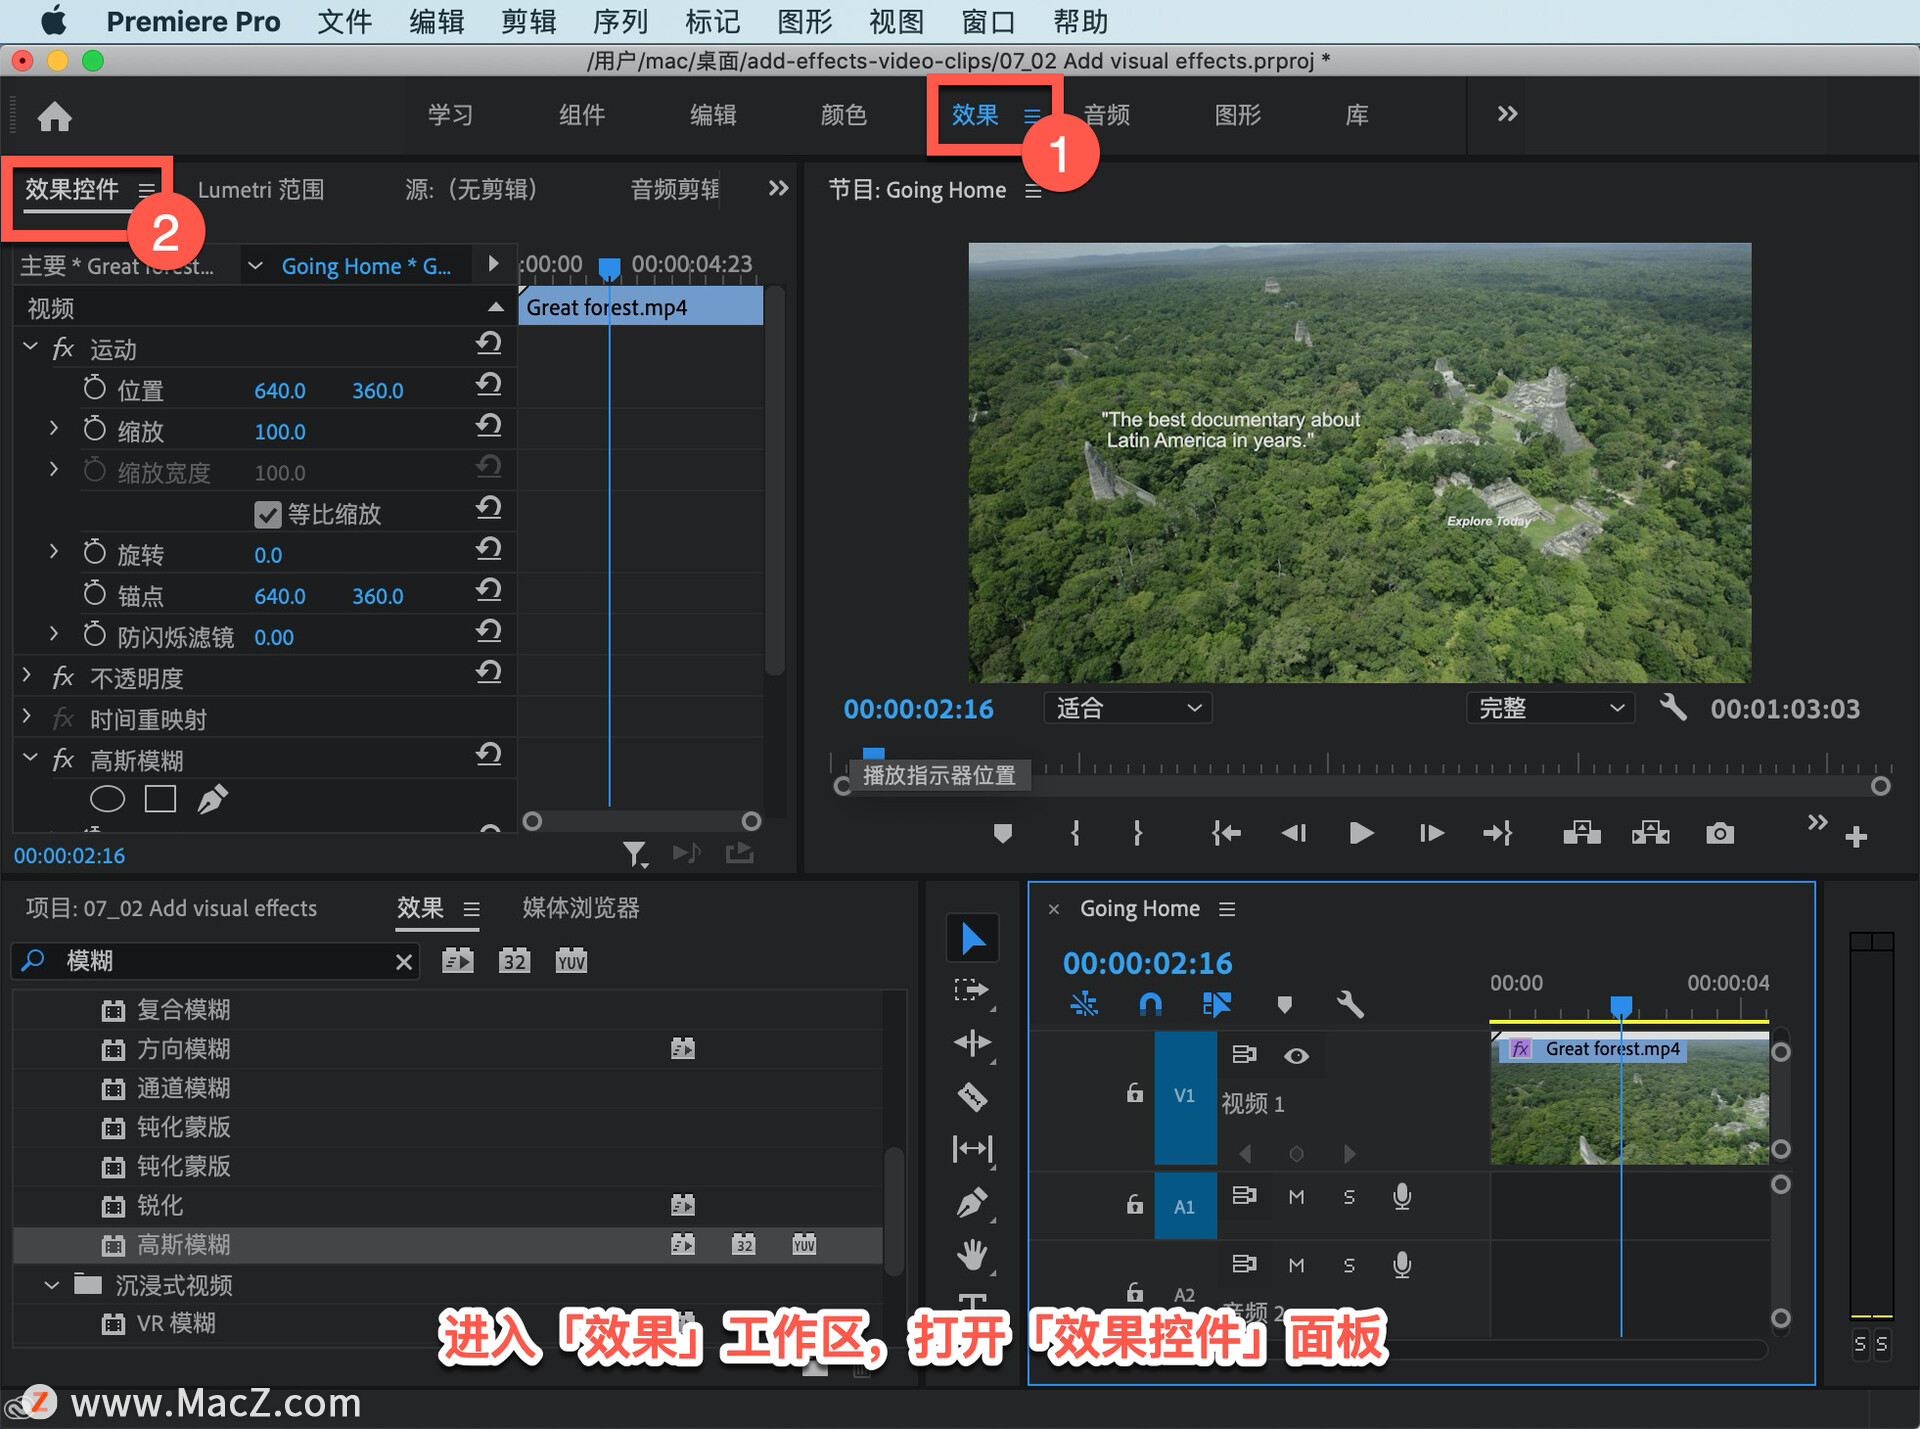This screenshot has height=1429, width=1920.
Task: Toggle snap magnet icon in the timeline
Action: pyautogui.click(x=1150, y=1004)
